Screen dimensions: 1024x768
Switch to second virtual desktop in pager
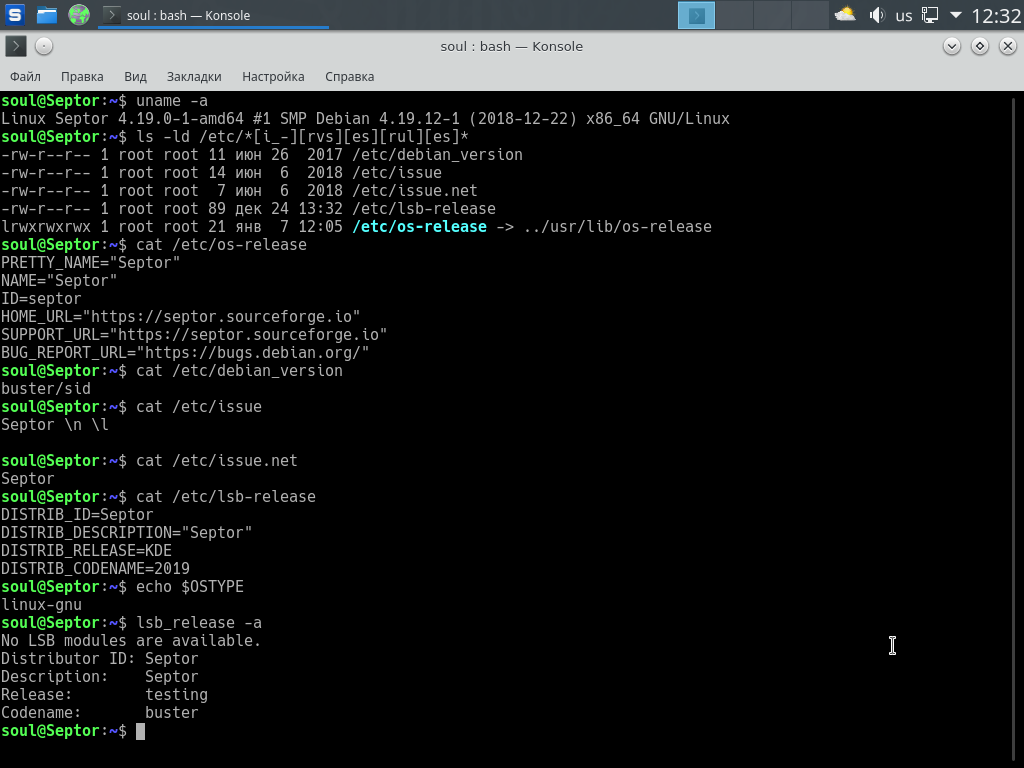pos(734,15)
